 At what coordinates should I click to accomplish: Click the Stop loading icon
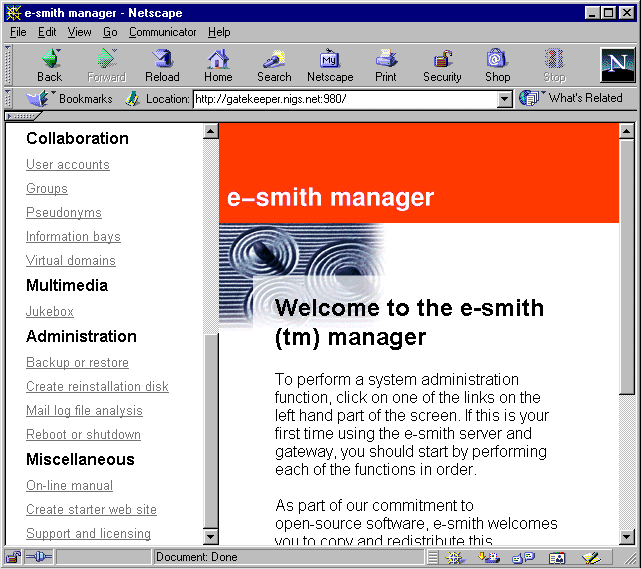(554, 58)
